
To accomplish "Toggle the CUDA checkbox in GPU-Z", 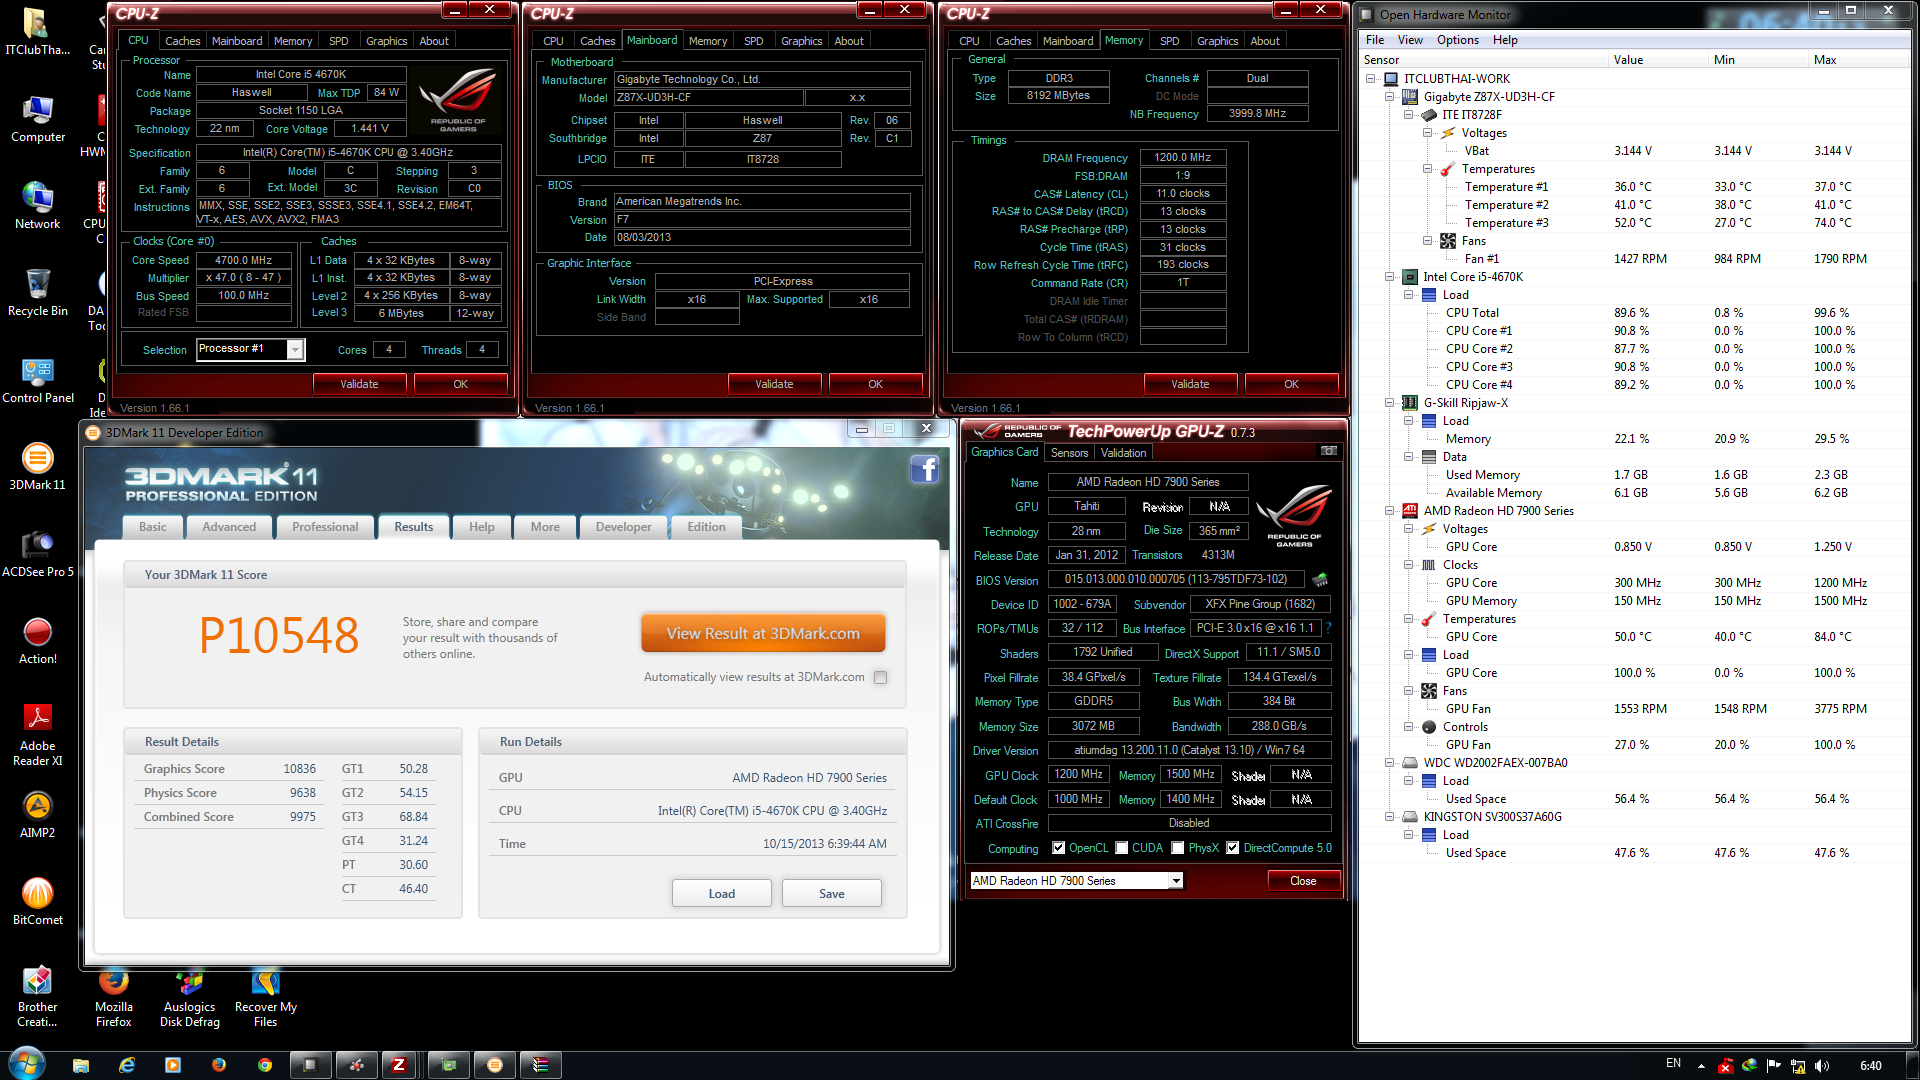I will 1122,848.
